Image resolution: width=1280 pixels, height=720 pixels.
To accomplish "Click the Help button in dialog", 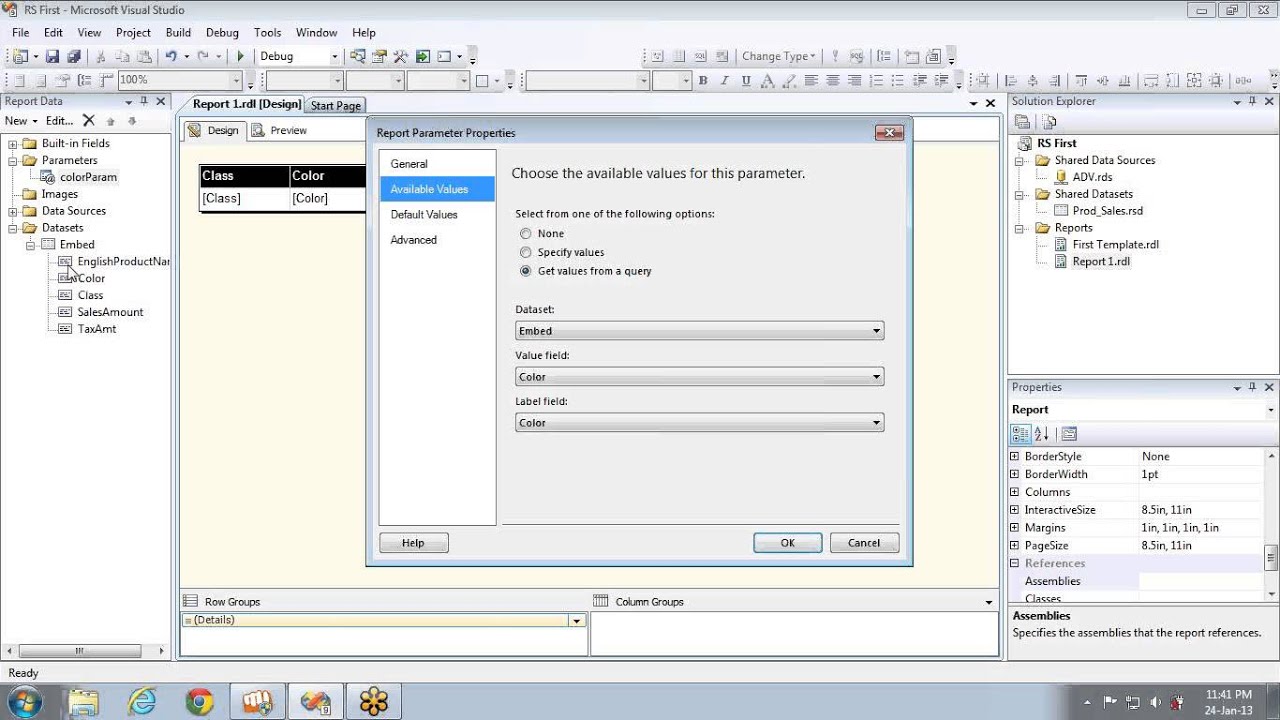I will (413, 543).
